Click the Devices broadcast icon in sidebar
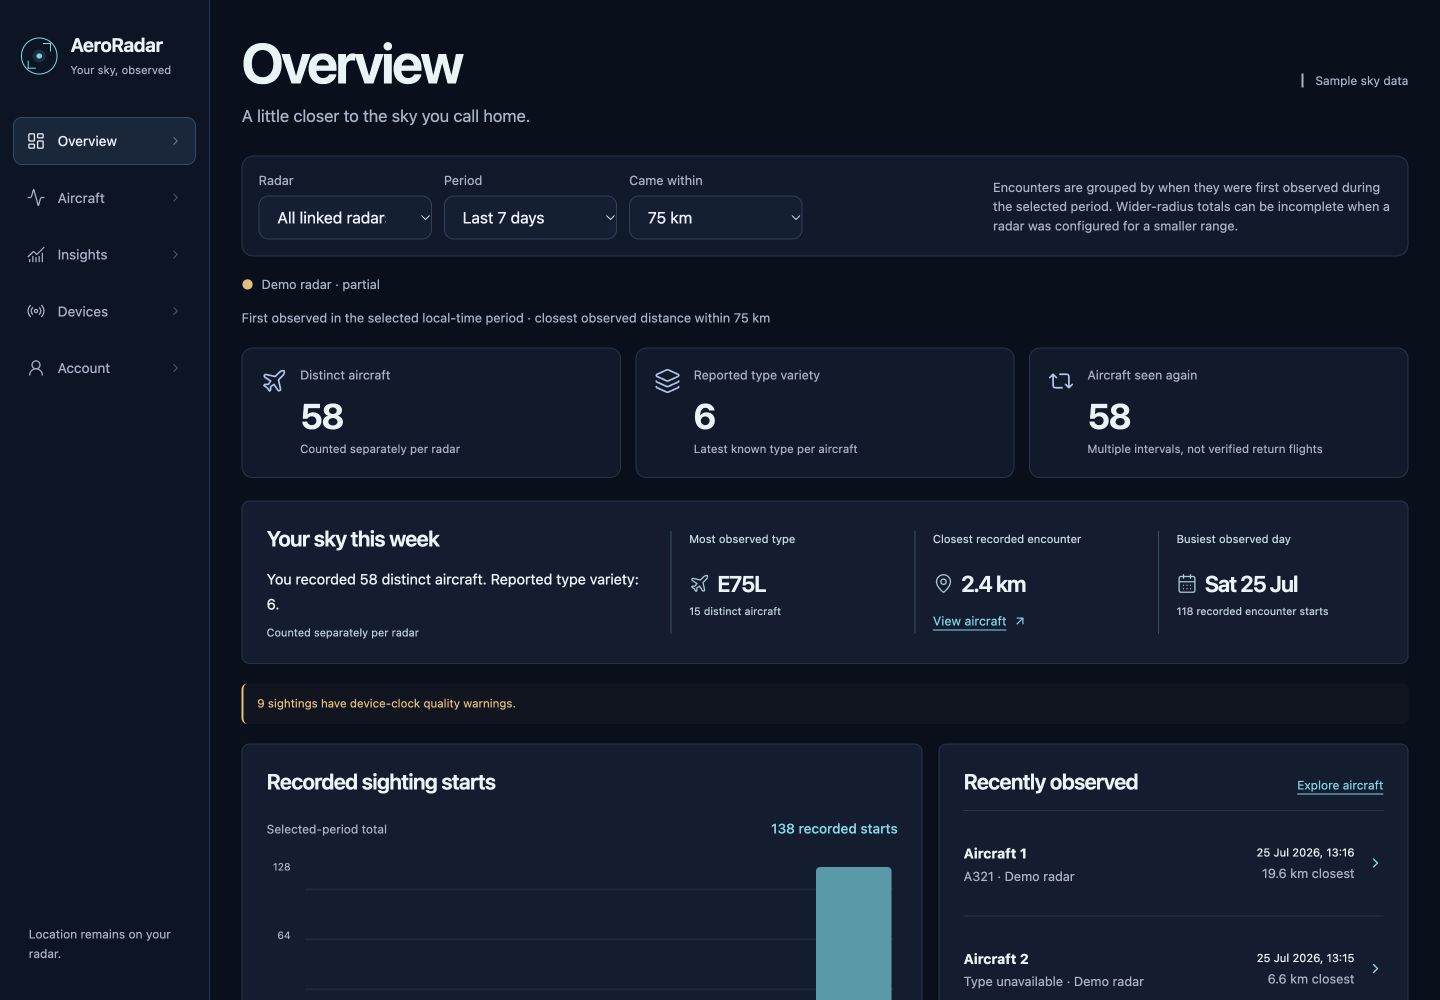Image resolution: width=1440 pixels, height=1000 pixels. [36, 312]
